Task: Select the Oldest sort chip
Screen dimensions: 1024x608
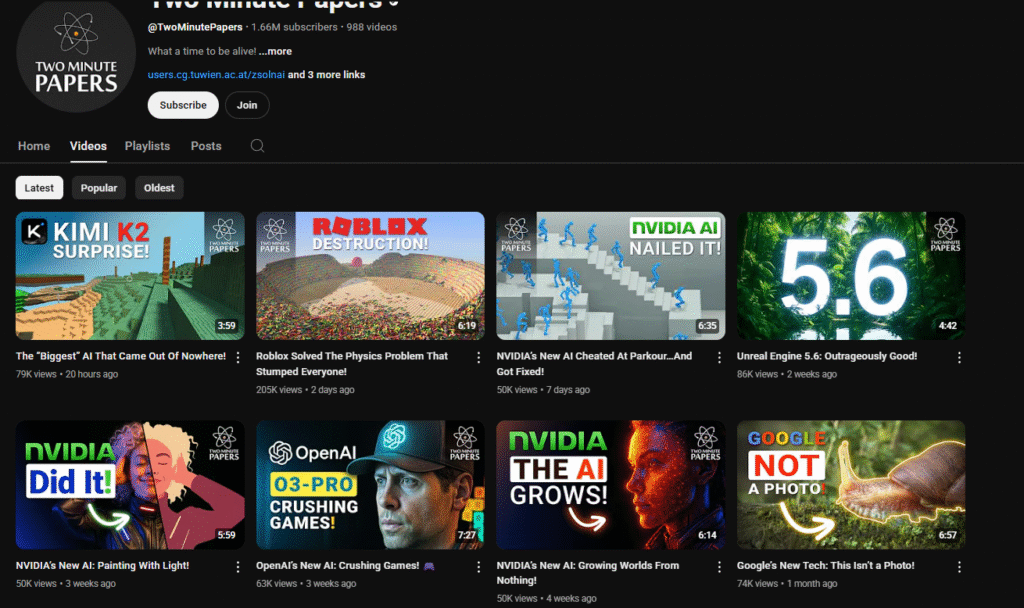Action: click(159, 188)
